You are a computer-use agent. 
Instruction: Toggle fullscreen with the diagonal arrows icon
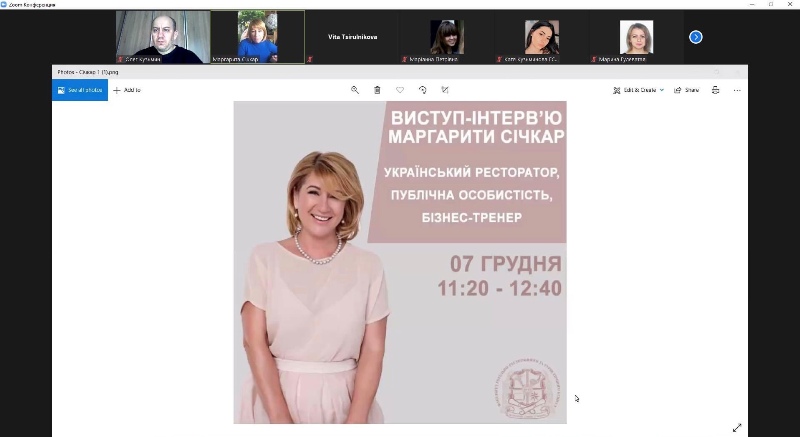click(x=737, y=427)
